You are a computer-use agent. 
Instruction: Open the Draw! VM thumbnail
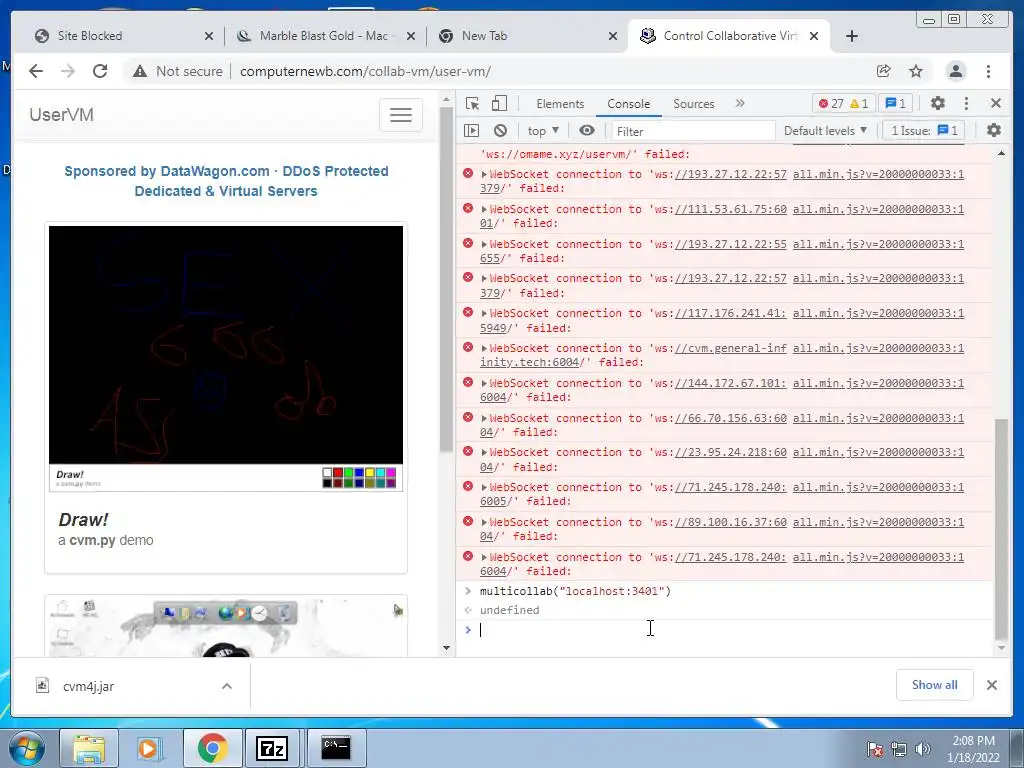(226, 358)
